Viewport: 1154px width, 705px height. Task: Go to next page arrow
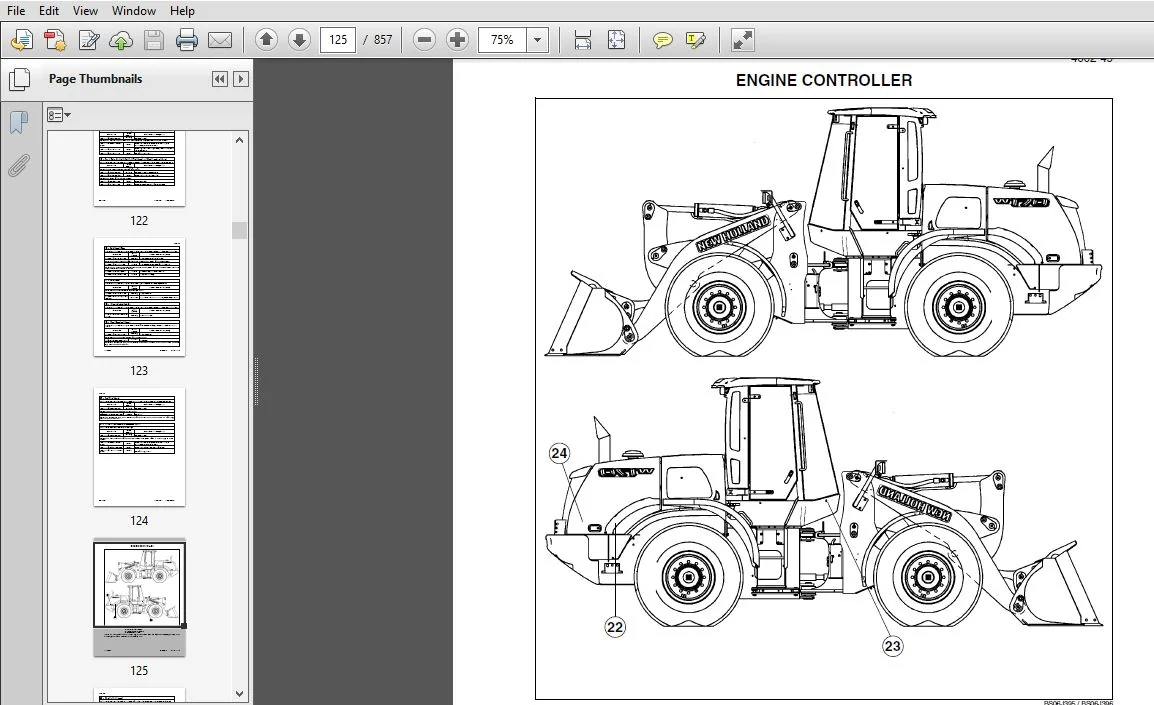(299, 40)
